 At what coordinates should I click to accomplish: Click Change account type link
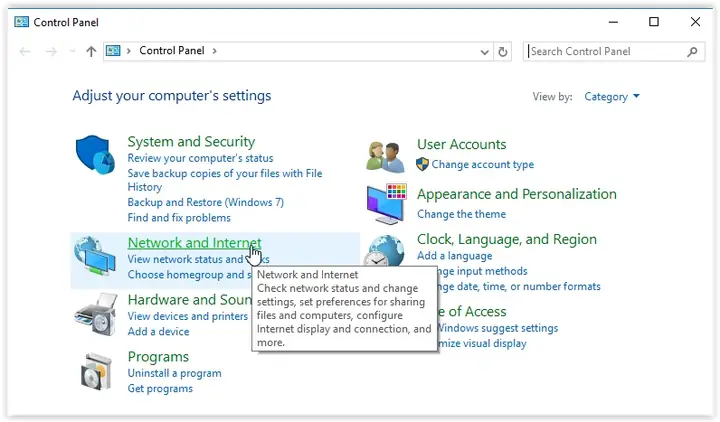(x=483, y=164)
